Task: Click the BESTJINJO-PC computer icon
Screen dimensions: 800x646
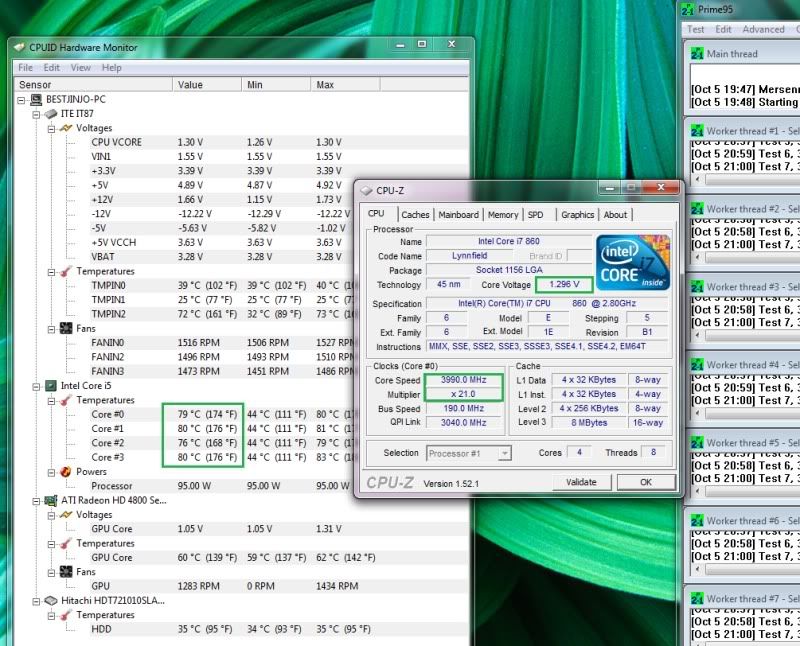Action: pyautogui.click(x=37, y=100)
